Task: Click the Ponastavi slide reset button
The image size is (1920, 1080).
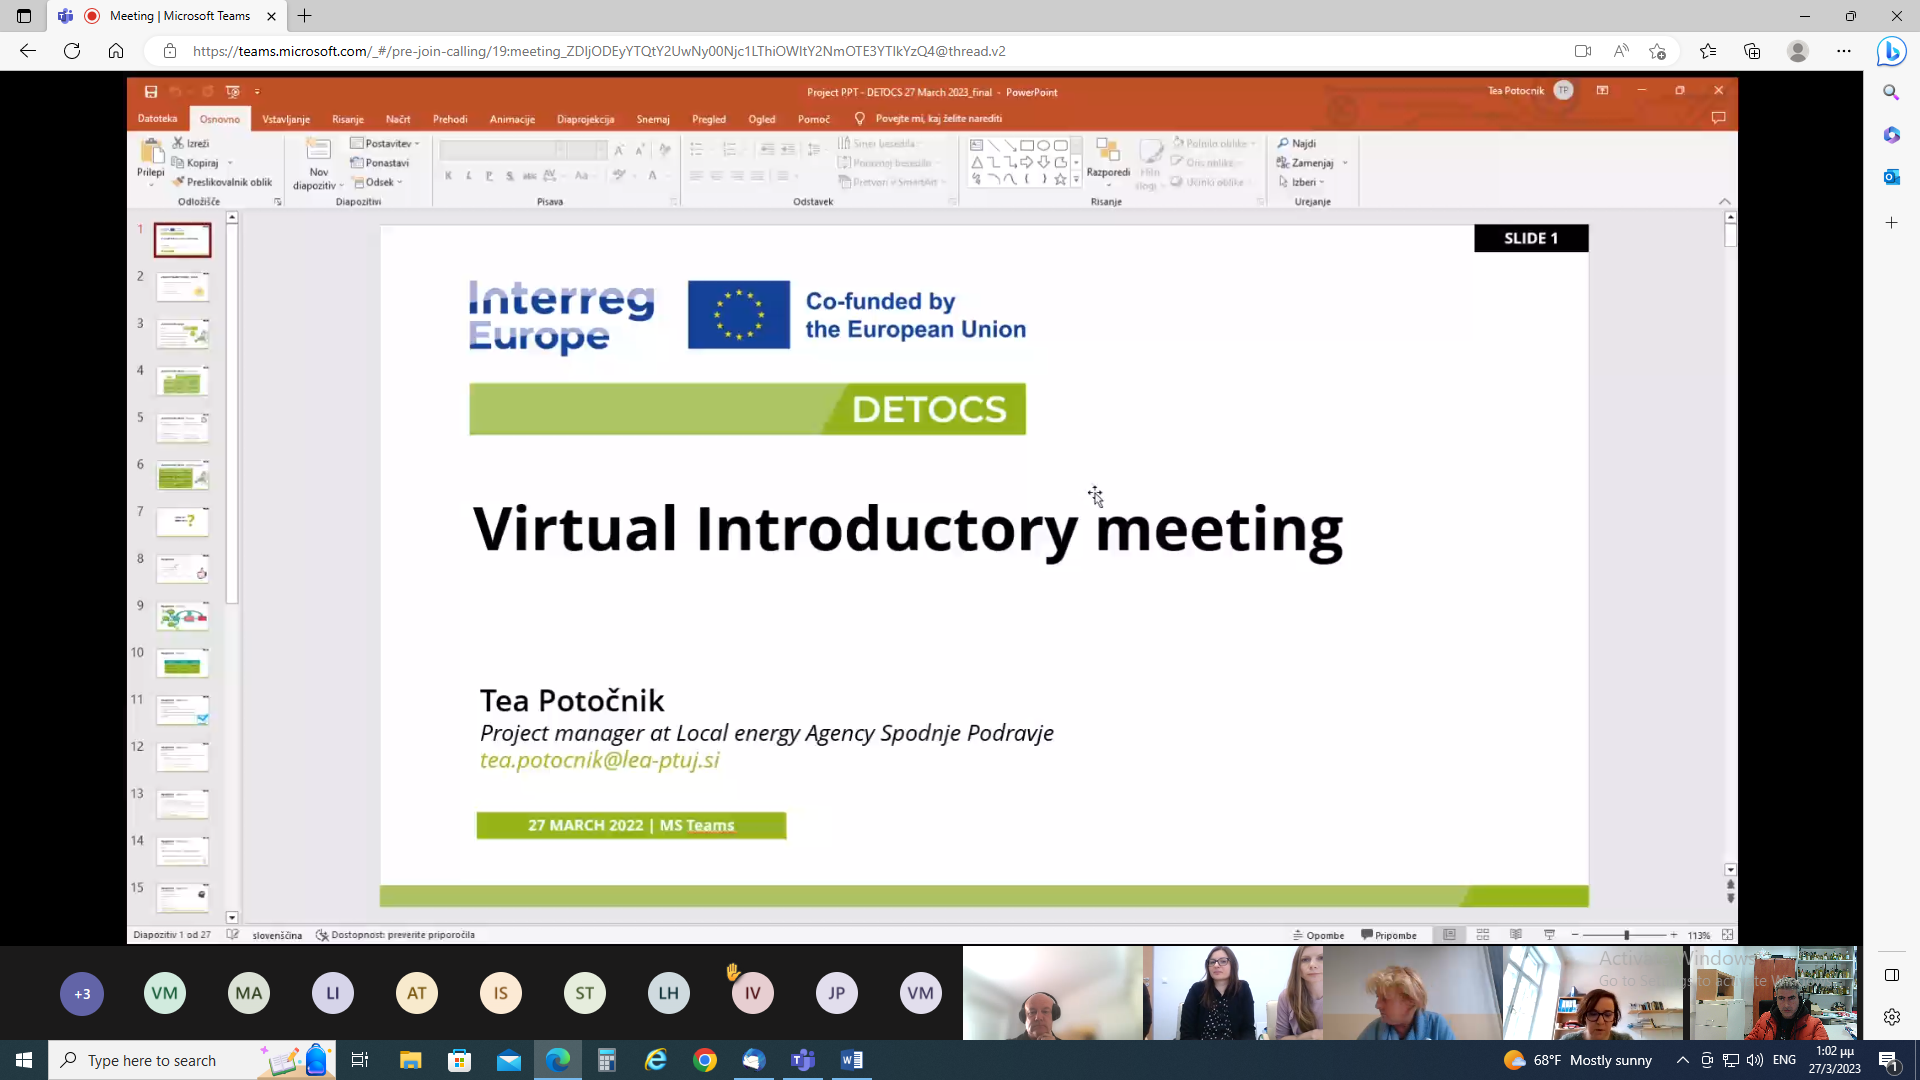Action: point(379,163)
